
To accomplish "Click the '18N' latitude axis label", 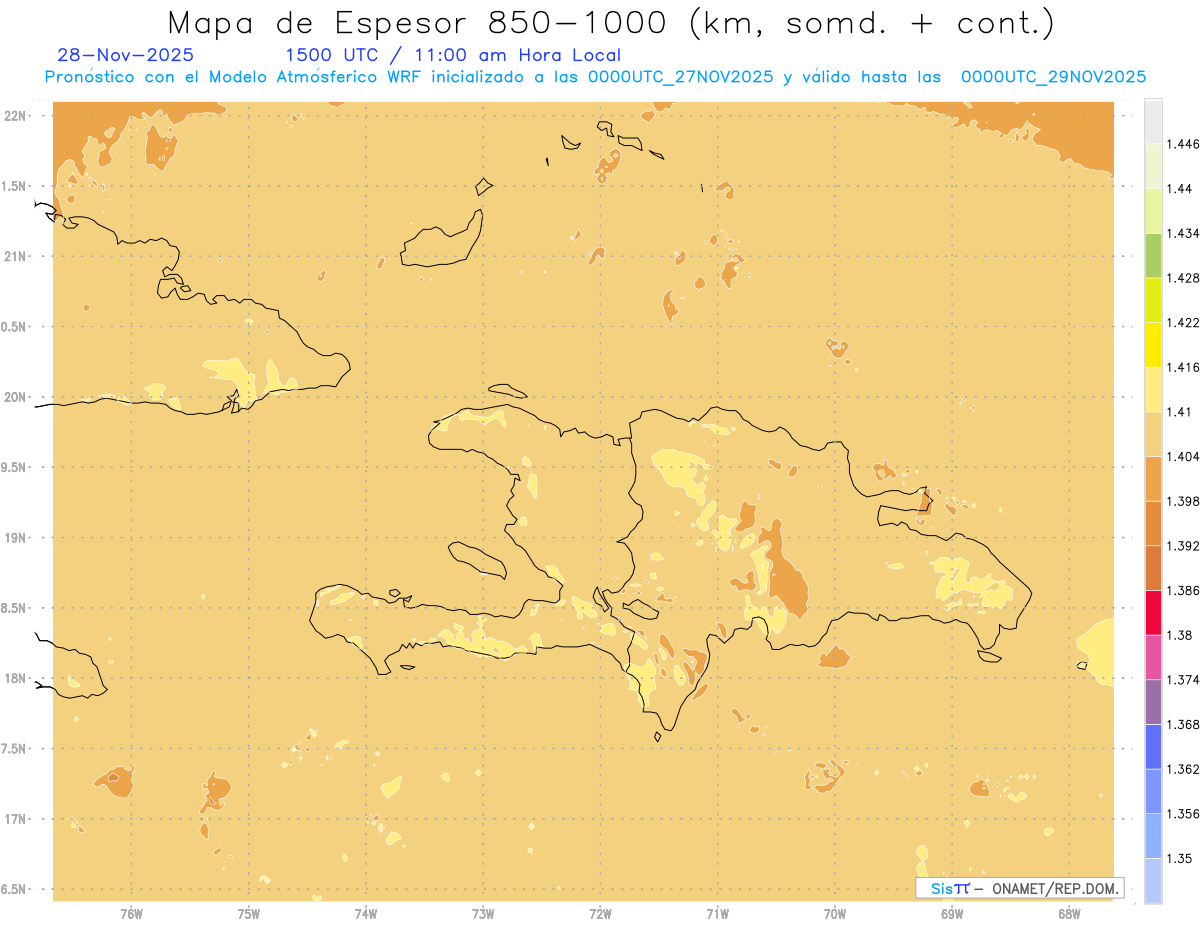I will pos(15,678).
